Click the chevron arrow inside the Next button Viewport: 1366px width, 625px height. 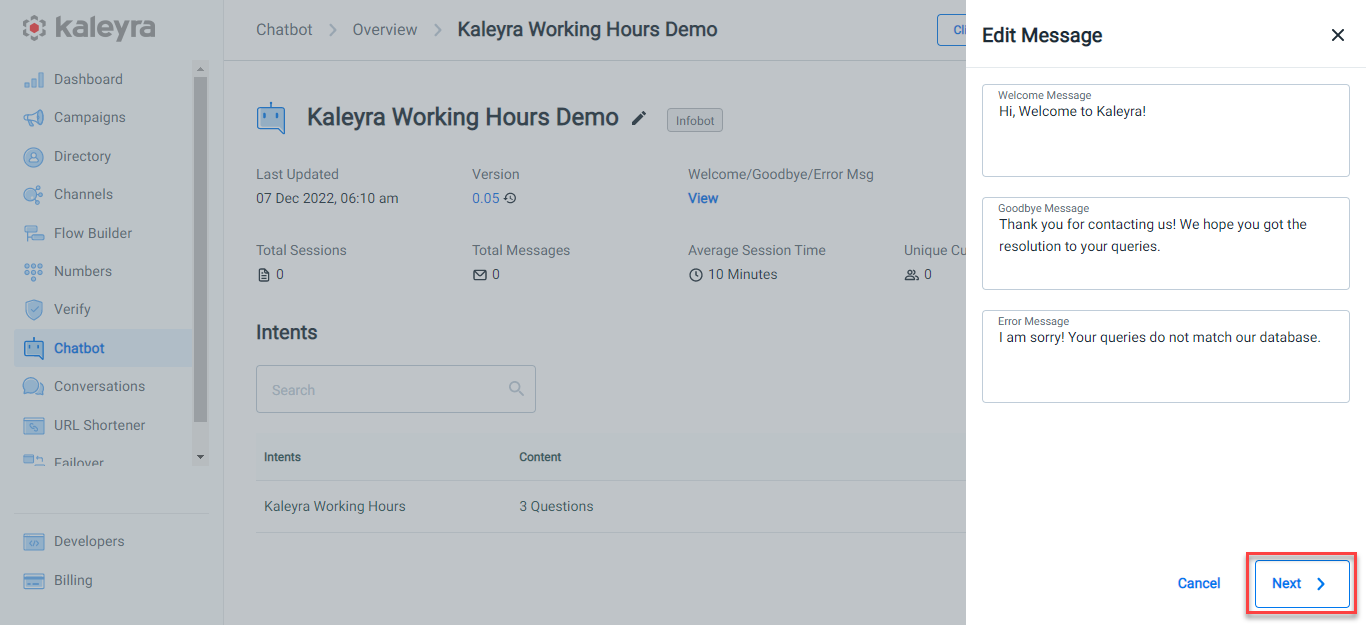[x=1320, y=584]
